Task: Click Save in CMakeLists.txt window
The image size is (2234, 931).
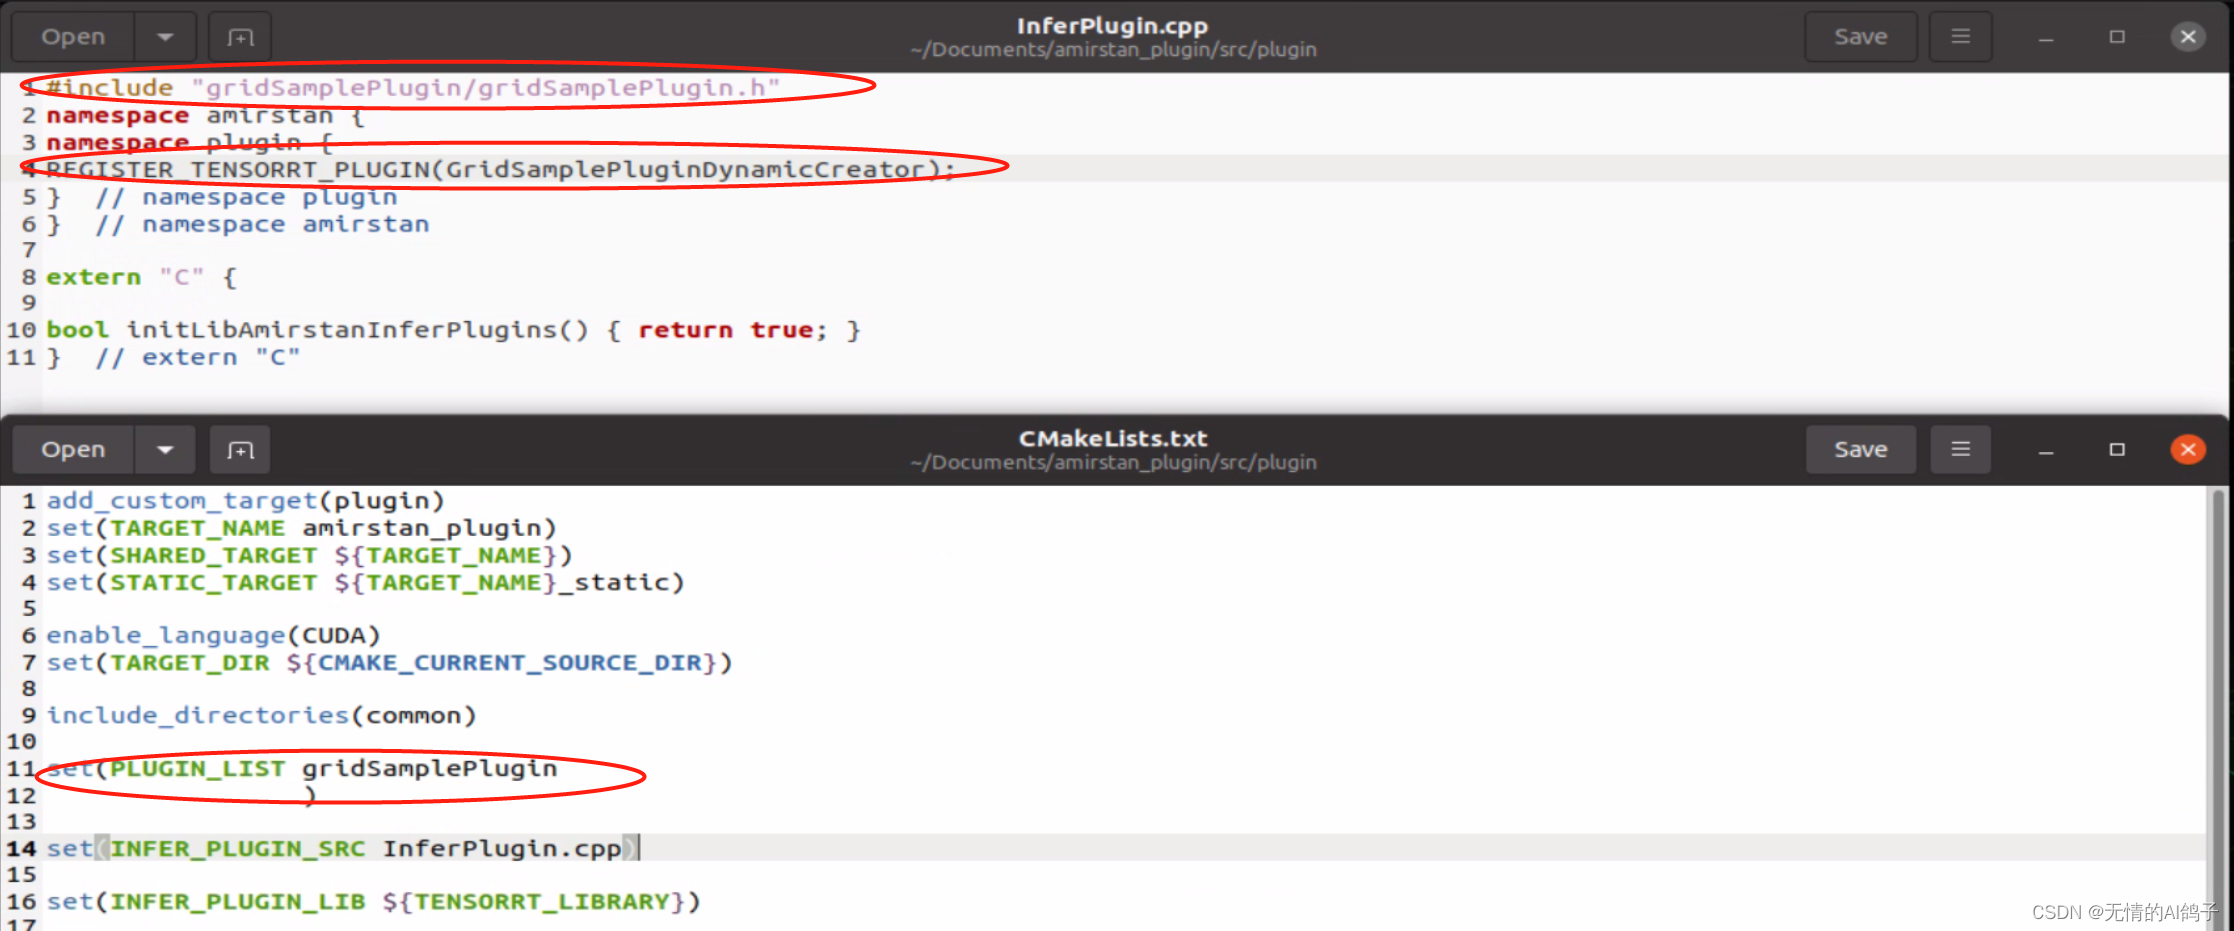Action: point(1860,450)
